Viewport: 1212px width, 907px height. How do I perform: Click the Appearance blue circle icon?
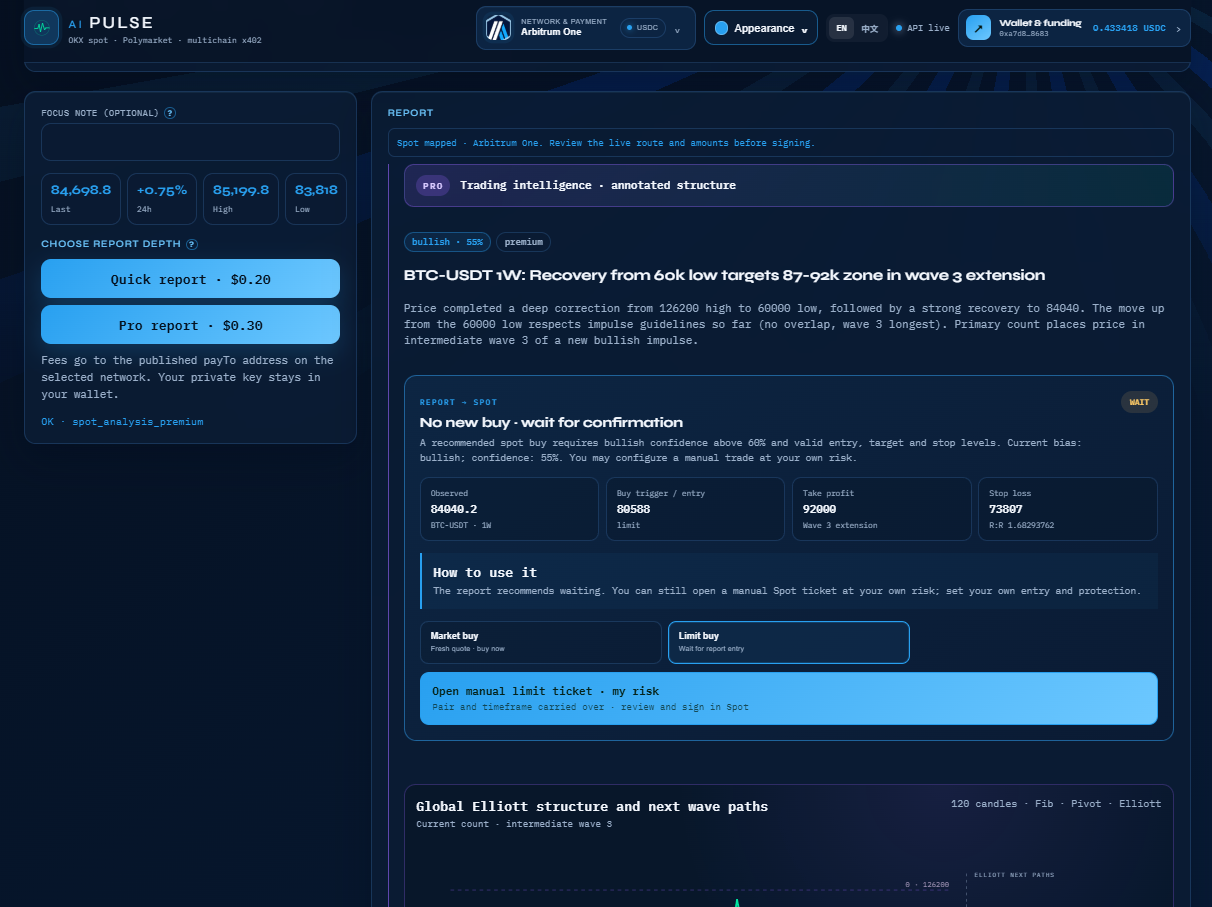(x=721, y=28)
